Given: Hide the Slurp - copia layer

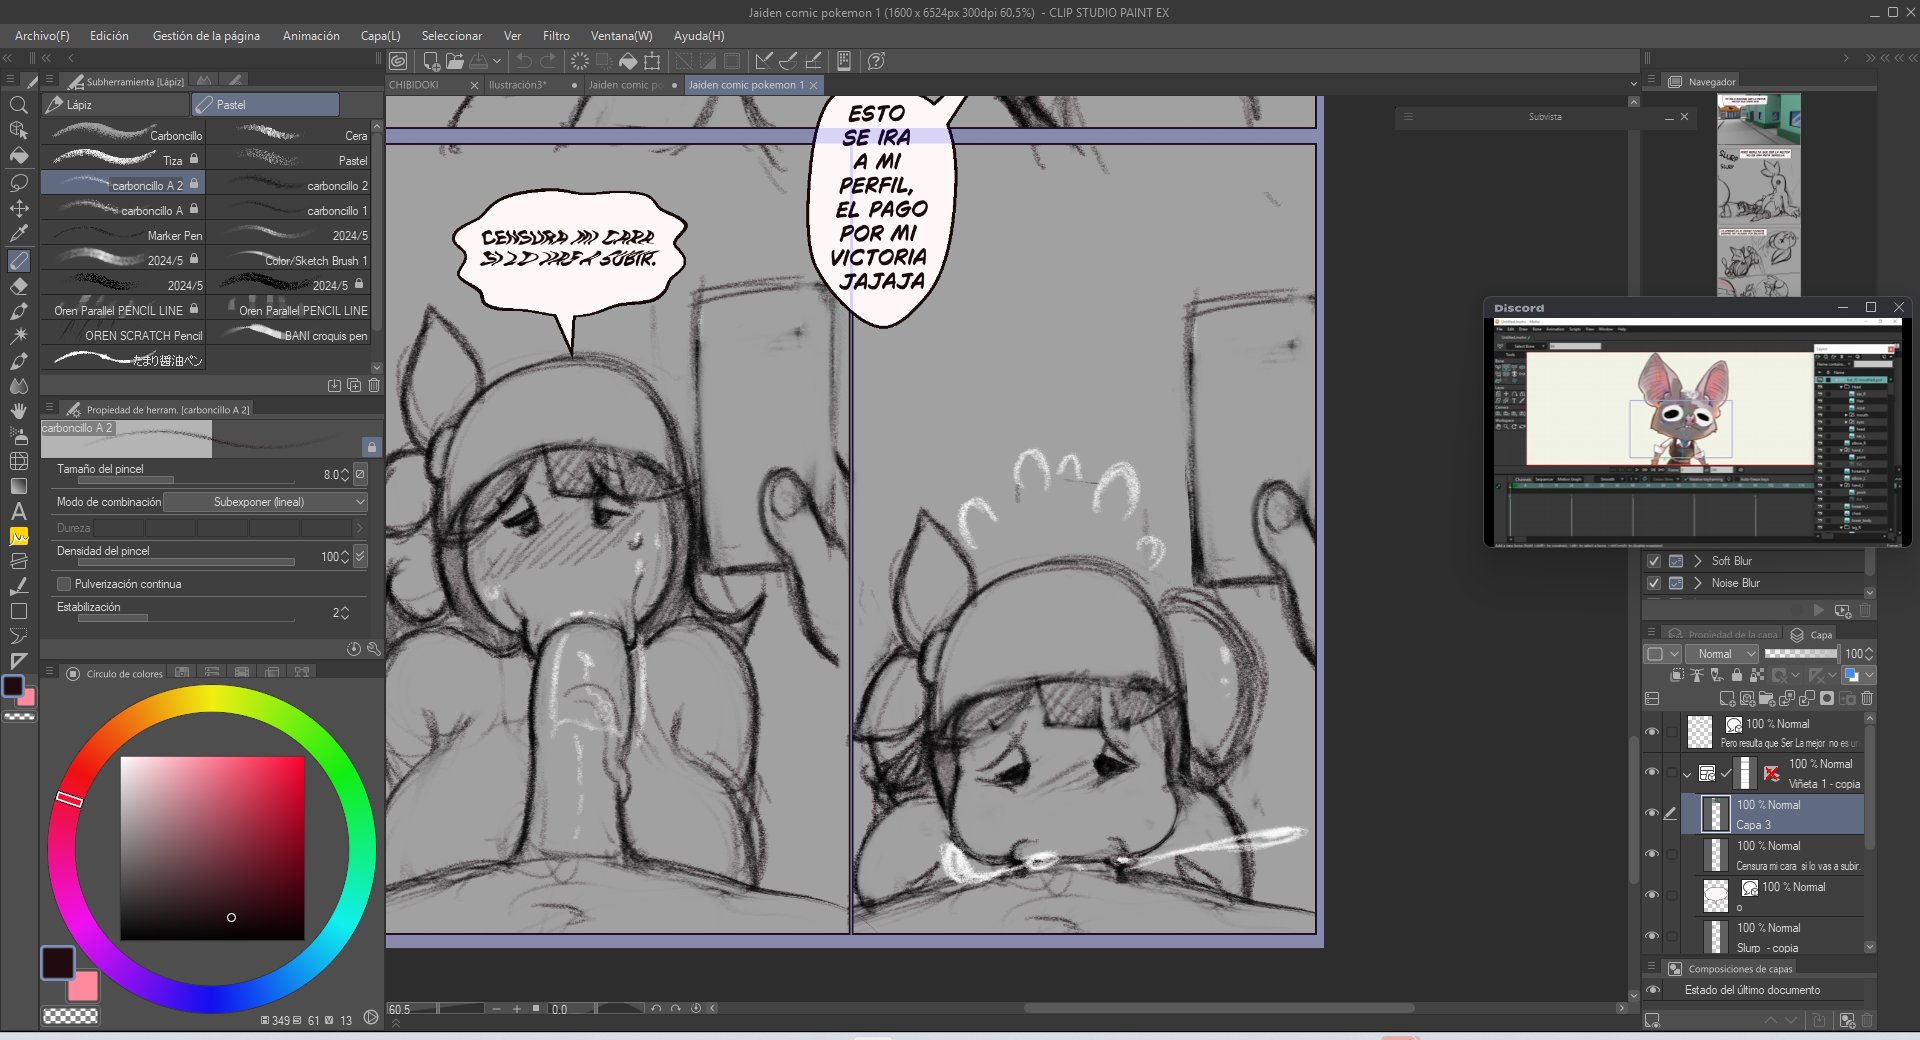Looking at the screenshot, I should point(1652,936).
